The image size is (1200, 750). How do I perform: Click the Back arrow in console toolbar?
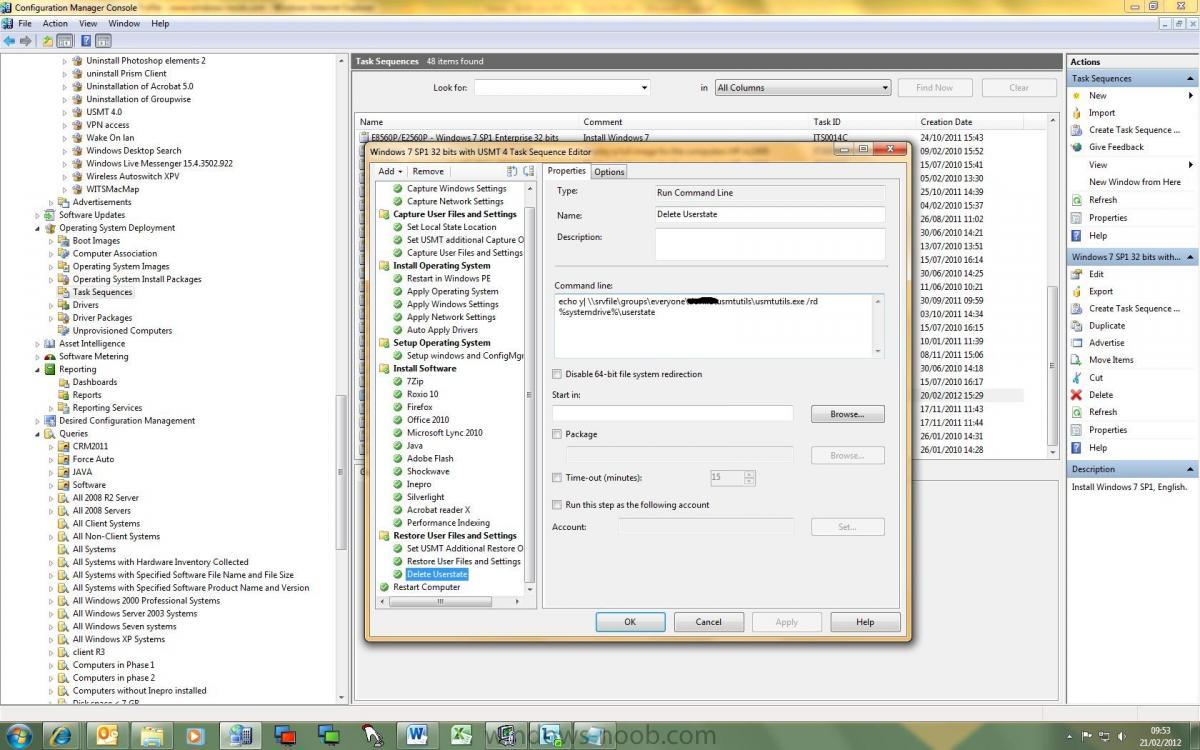click(x=9, y=41)
